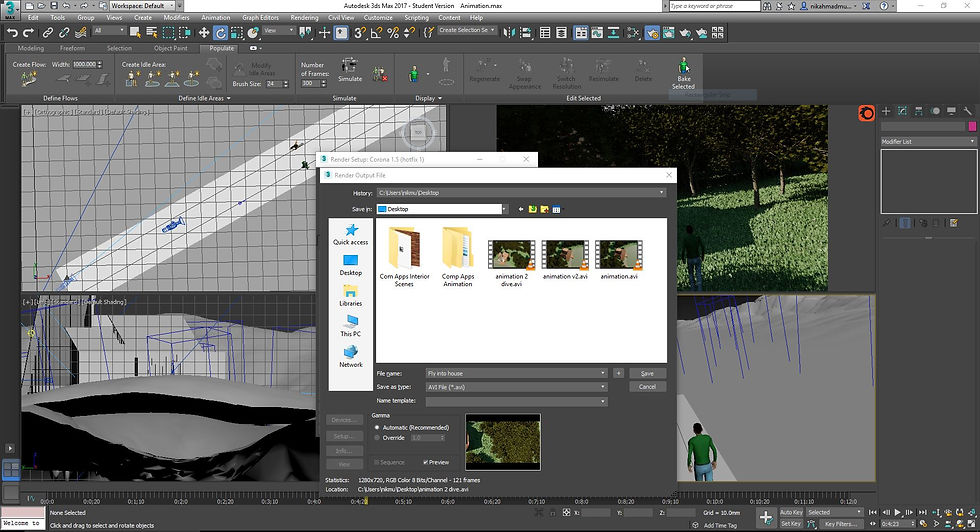Click the Create Flow icon in Populate
Image resolution: width=980 pixels, height=532 pixels.
[29, 79]
